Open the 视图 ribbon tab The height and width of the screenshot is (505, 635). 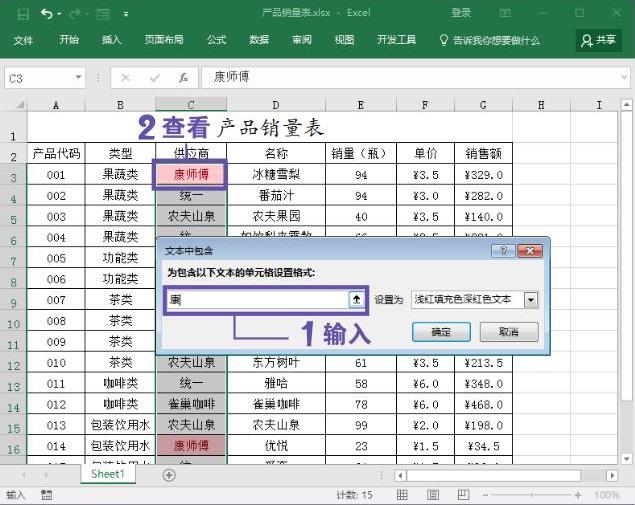(x=345, y=40)
